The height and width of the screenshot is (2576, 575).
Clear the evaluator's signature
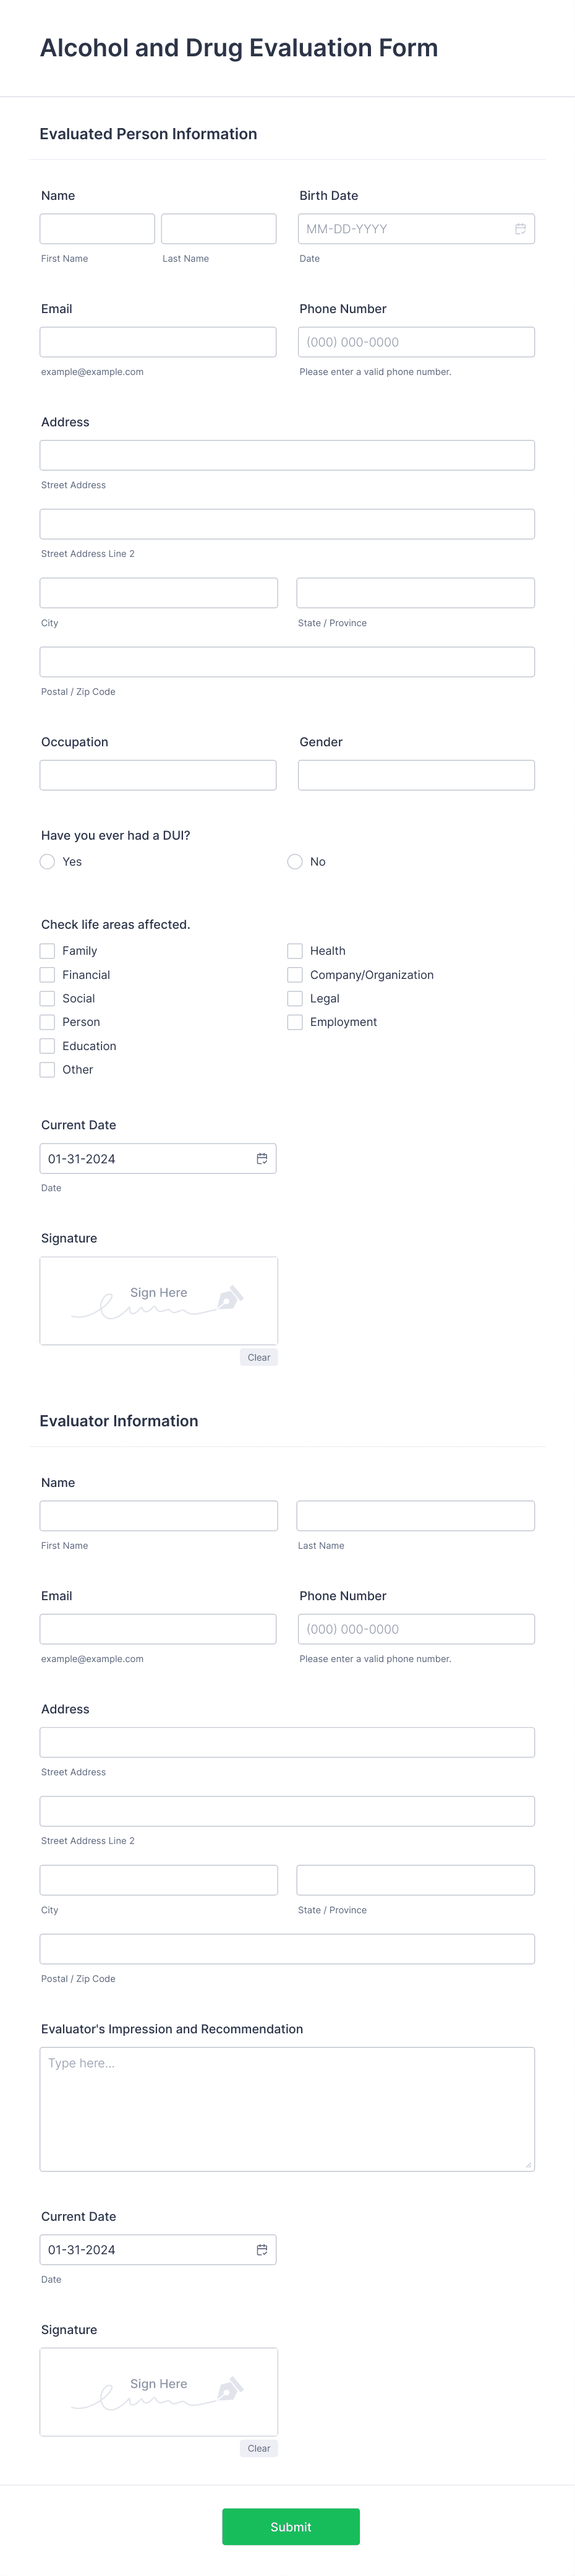click(x=258, y=2448)
